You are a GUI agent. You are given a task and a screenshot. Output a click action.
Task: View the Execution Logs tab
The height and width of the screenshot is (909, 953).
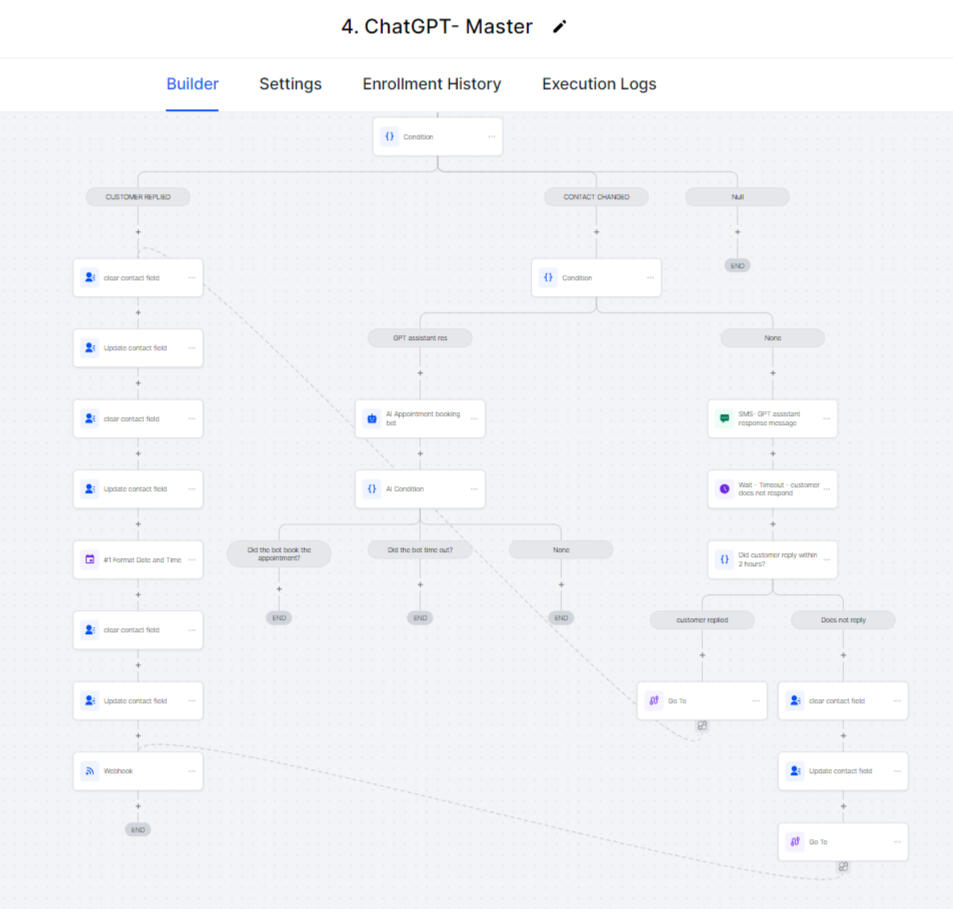click(599, 84)
